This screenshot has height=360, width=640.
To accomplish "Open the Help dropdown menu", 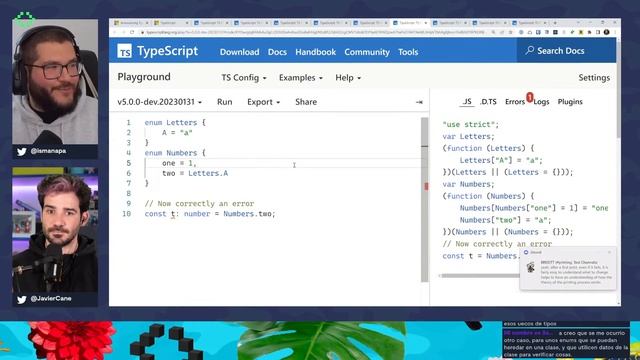I will pos(348,78).
